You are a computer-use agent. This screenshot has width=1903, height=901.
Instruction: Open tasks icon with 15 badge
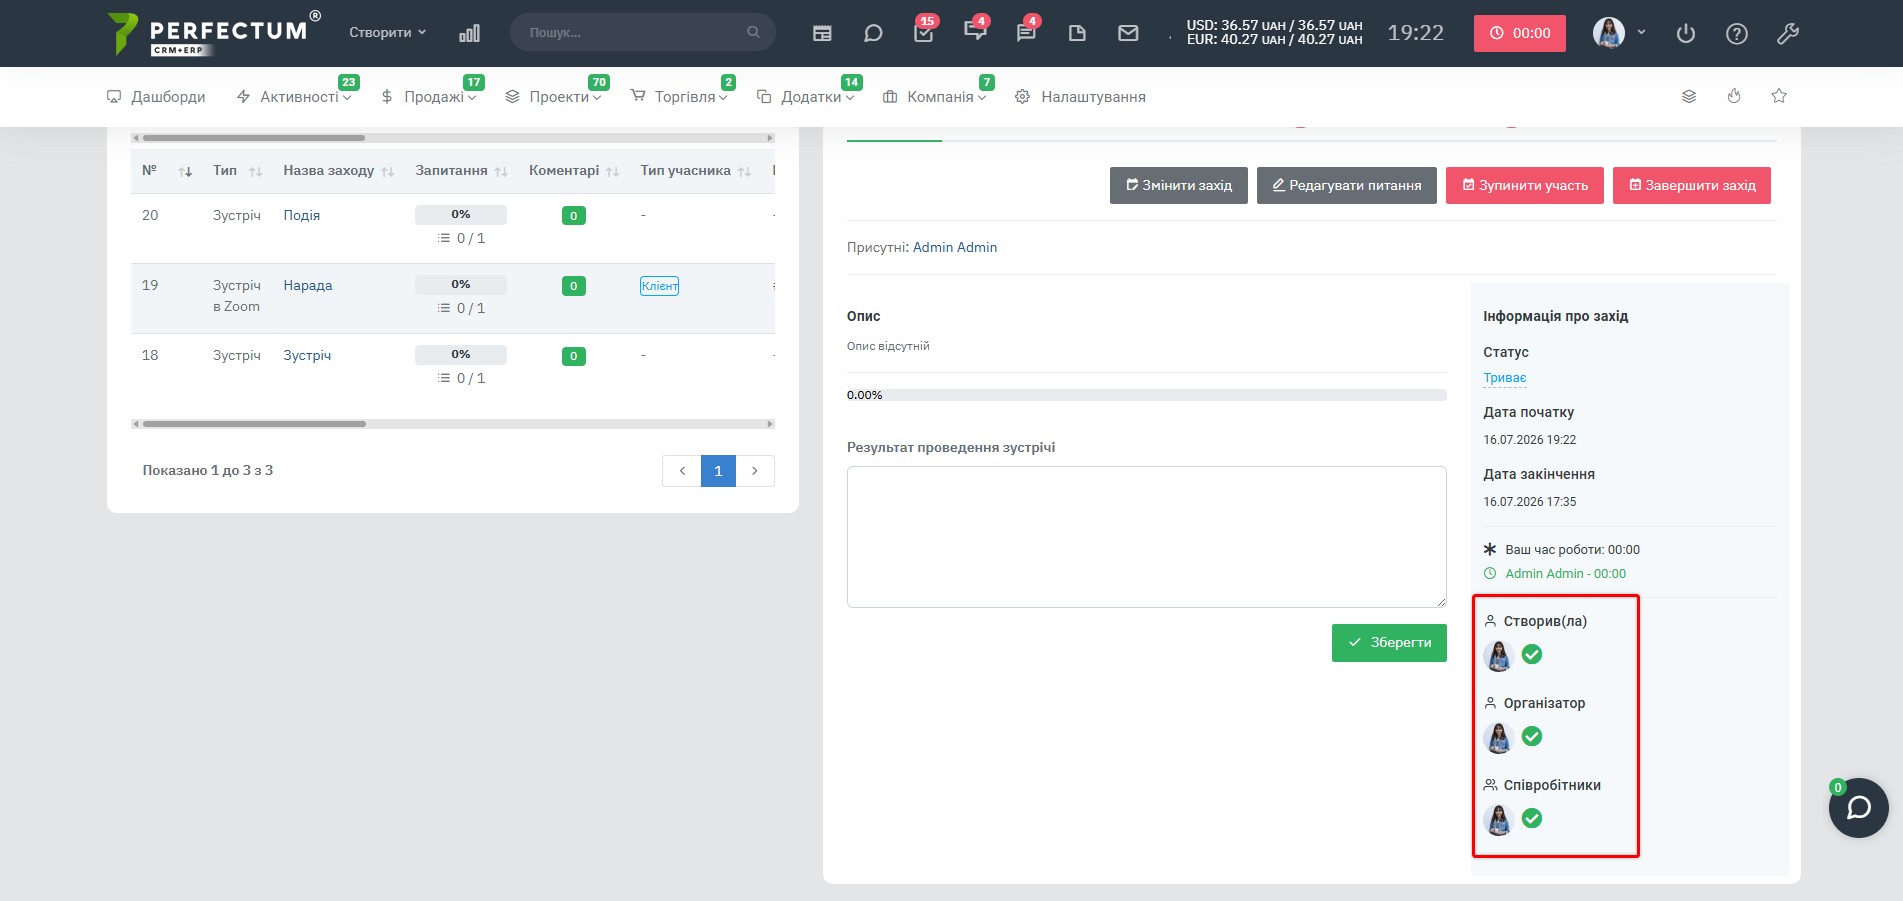pyautogui.click(x=924, y=32)
